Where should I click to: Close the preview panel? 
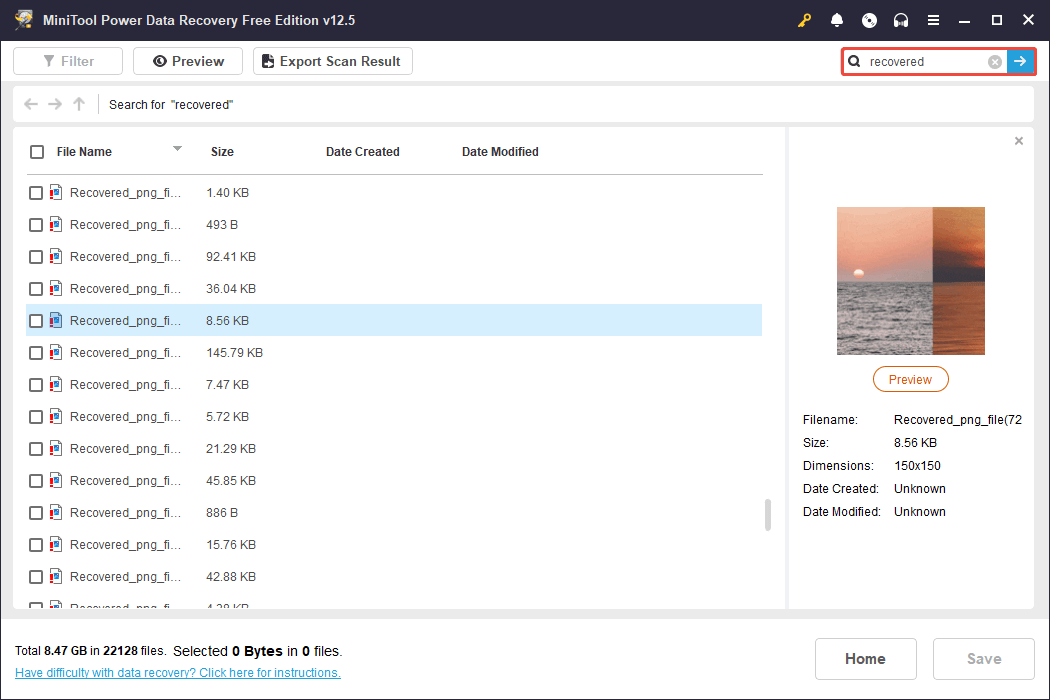(1019, 141)
